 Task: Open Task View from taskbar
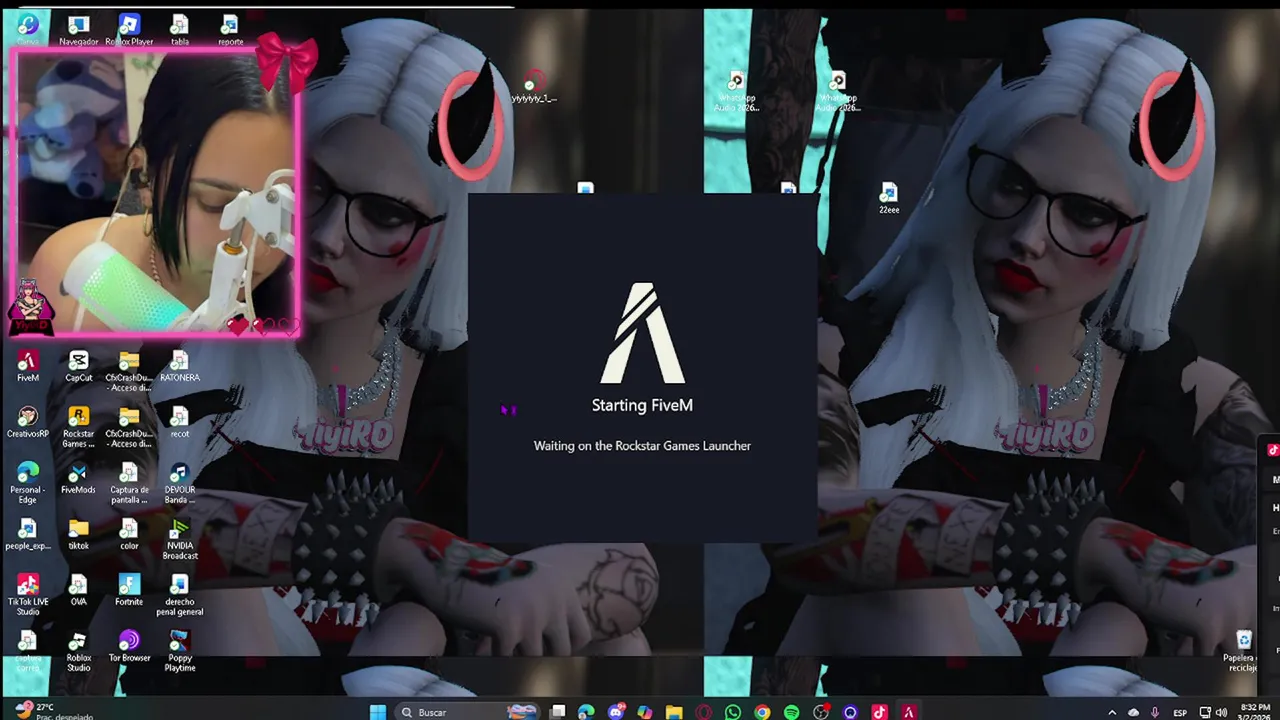(558, 712)
